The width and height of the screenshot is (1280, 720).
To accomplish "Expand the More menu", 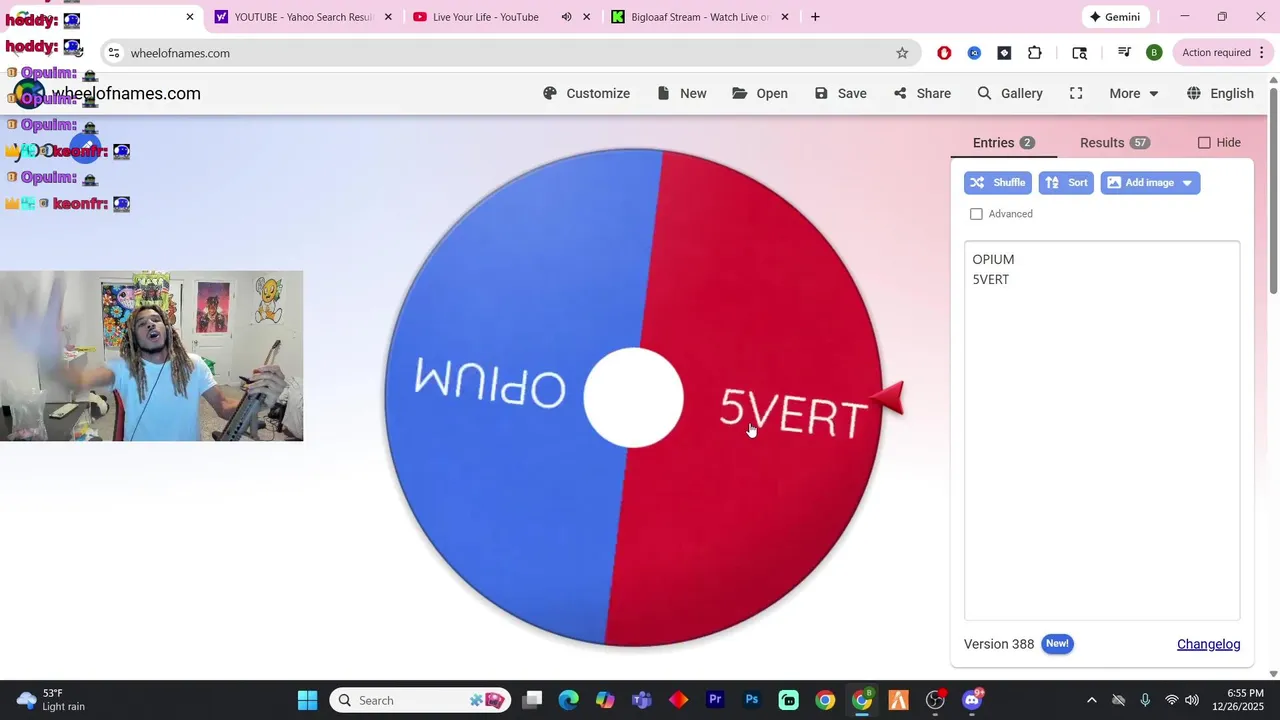I will (1134, 93).
